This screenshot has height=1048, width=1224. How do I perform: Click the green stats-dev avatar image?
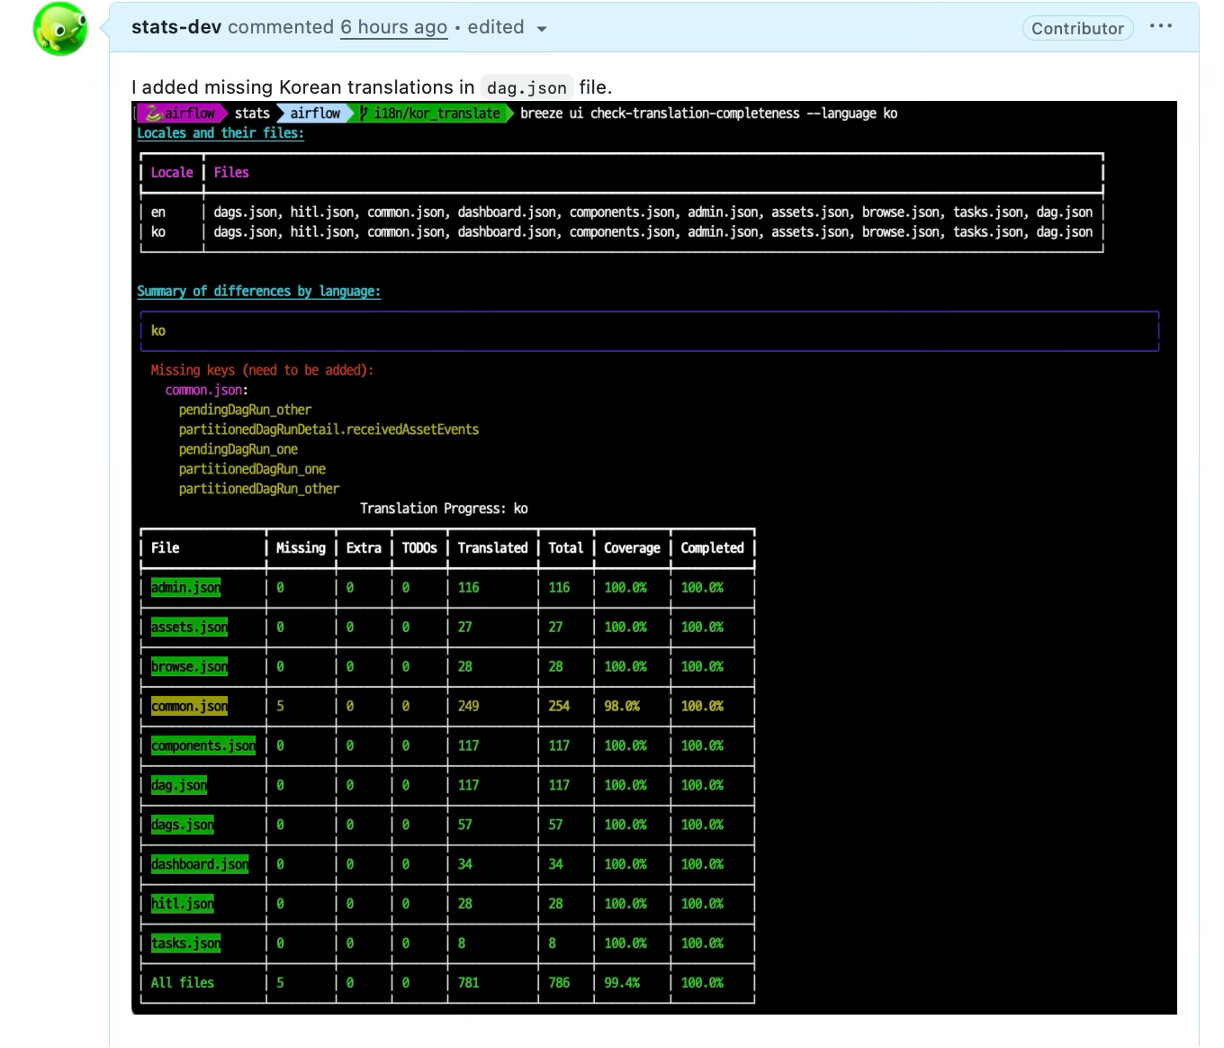60,28
